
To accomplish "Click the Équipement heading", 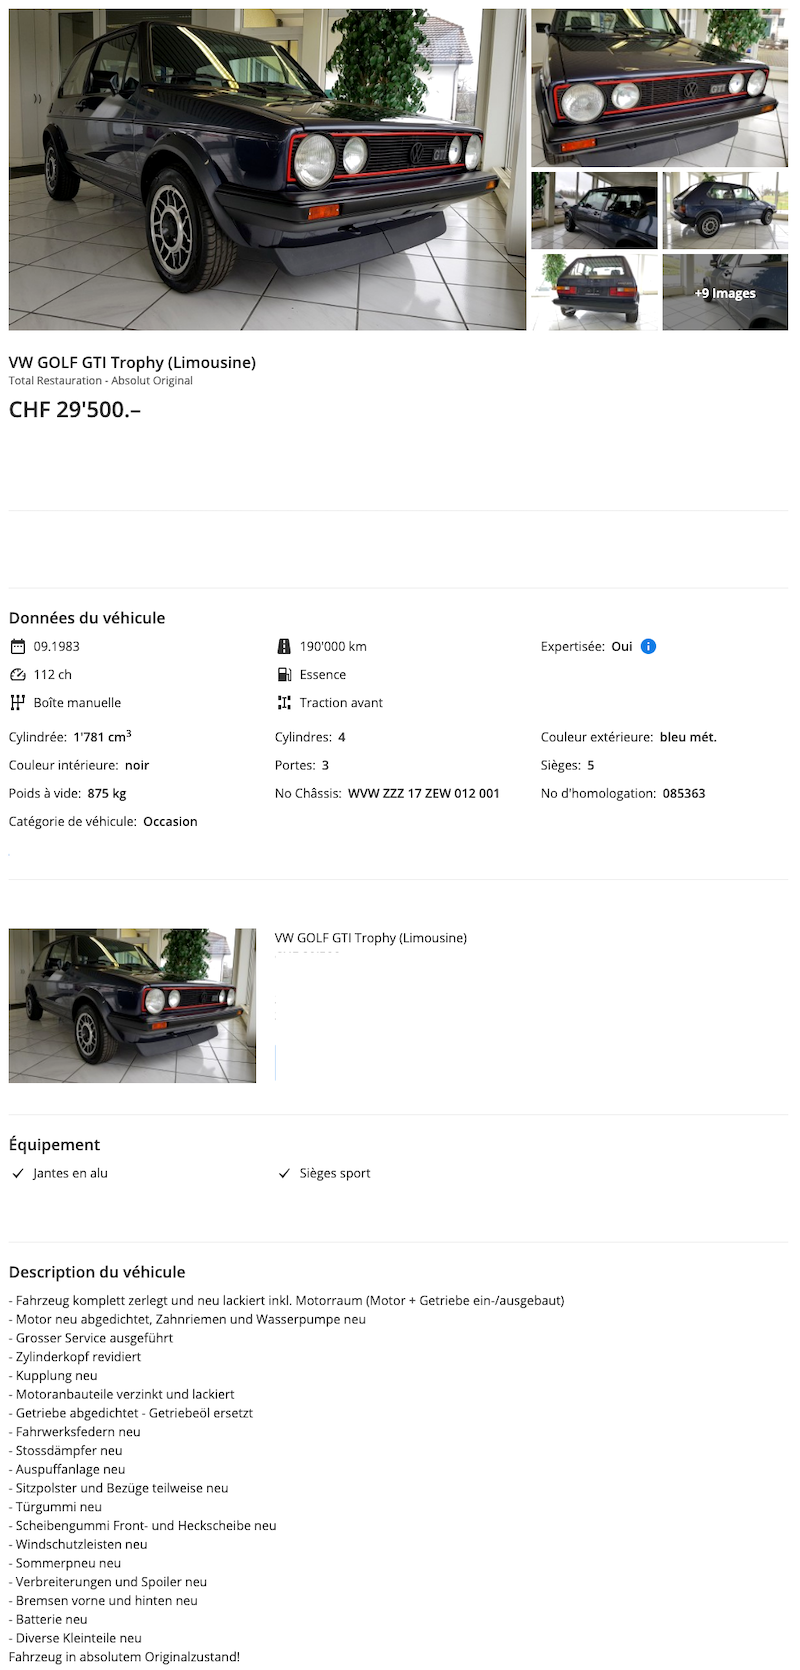I will coord(55,1145).
